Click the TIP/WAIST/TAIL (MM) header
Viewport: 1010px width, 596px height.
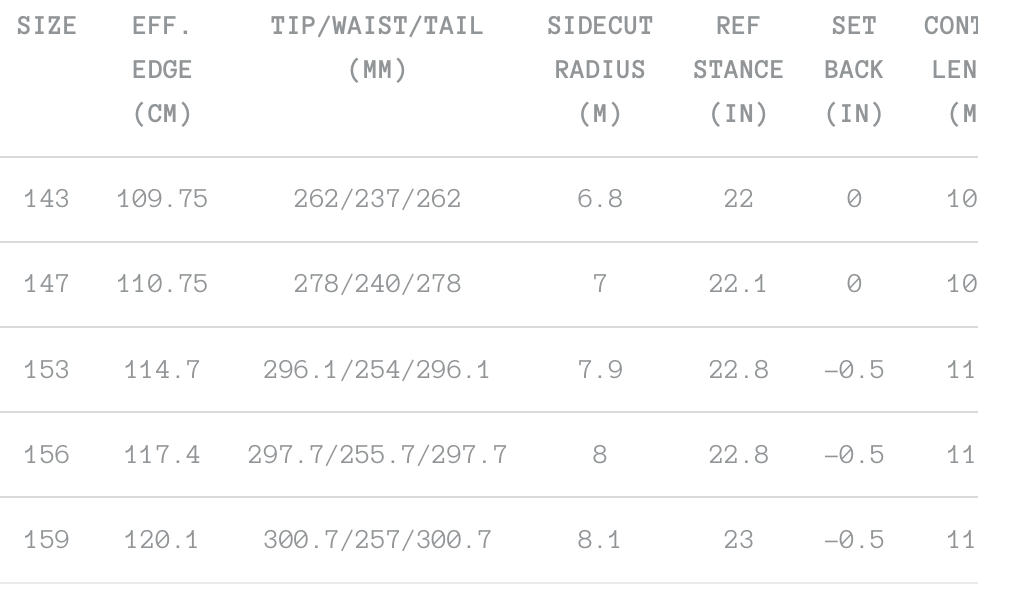(x=377, y=49)
